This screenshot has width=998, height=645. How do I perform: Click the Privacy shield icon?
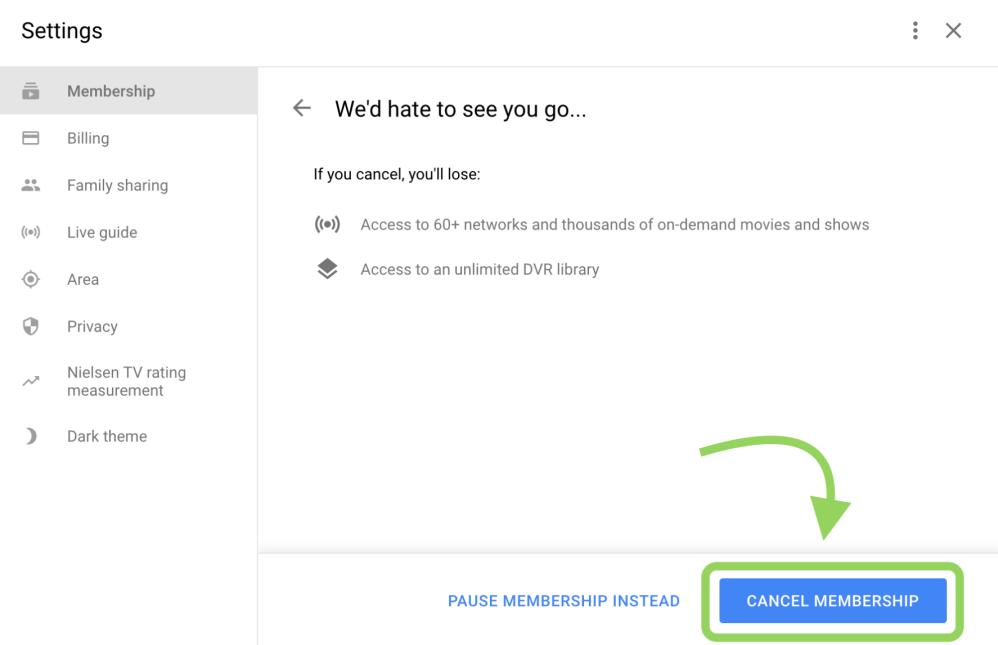tap(31, 326)
